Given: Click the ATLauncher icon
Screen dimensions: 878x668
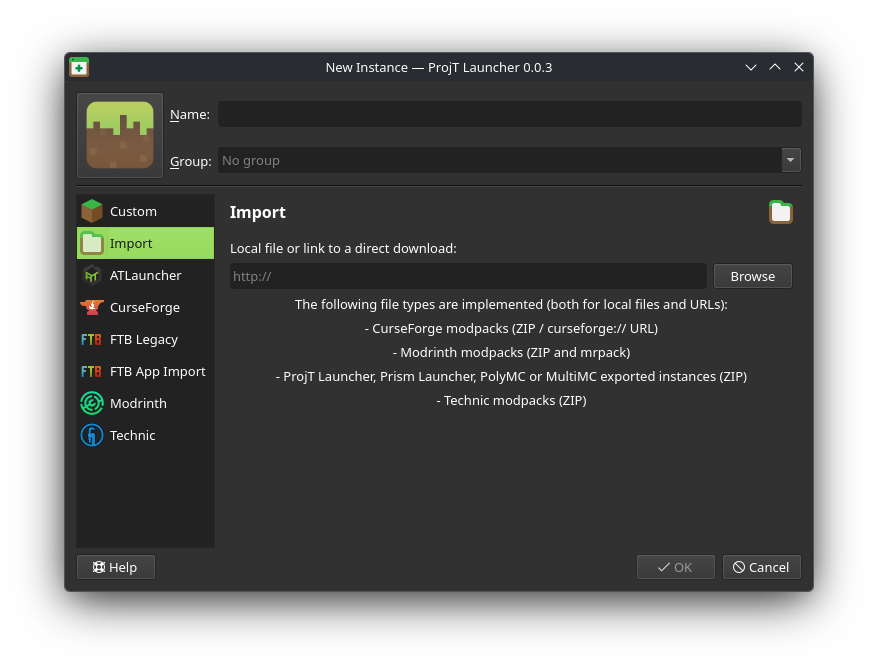Looking at the screenshot, I should pos(93,275).
